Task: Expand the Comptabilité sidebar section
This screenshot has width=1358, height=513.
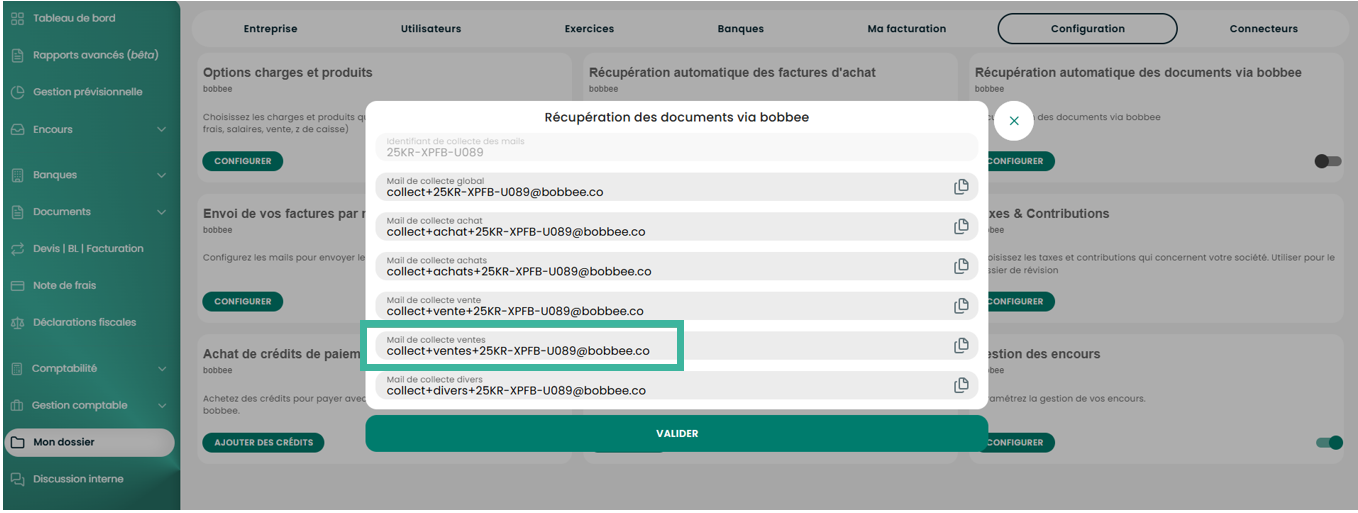Action: (161, 368)
